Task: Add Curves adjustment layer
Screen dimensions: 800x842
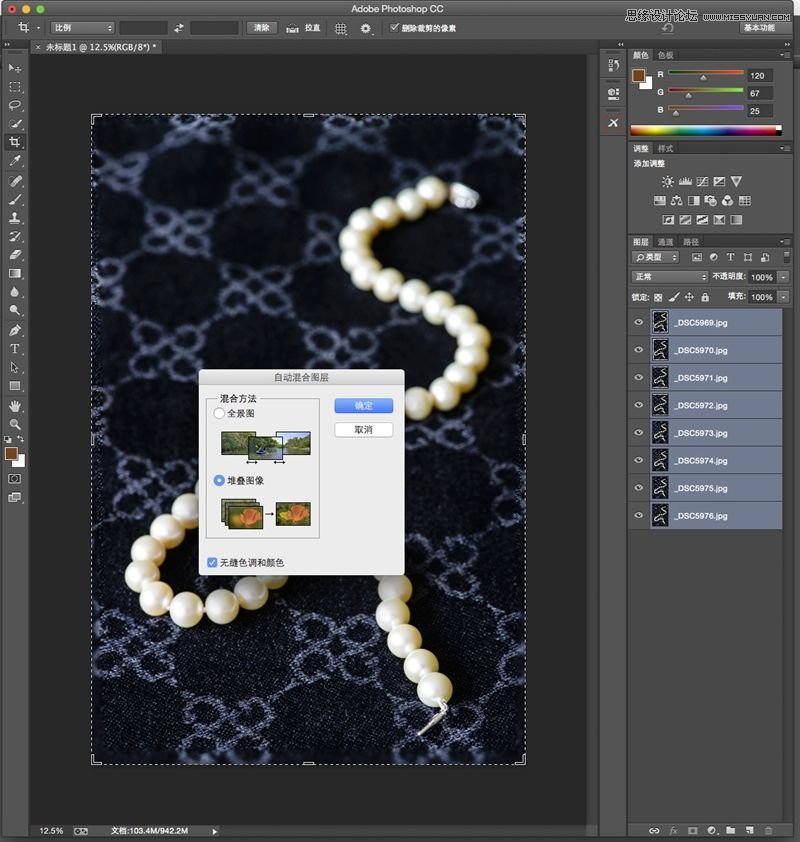Action: point(702,182)
